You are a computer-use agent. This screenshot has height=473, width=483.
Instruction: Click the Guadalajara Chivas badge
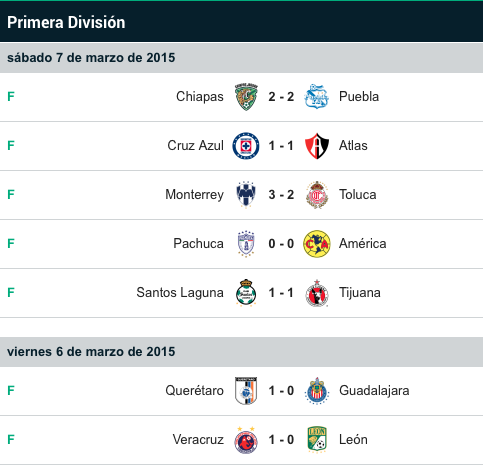tap(317, 391)
